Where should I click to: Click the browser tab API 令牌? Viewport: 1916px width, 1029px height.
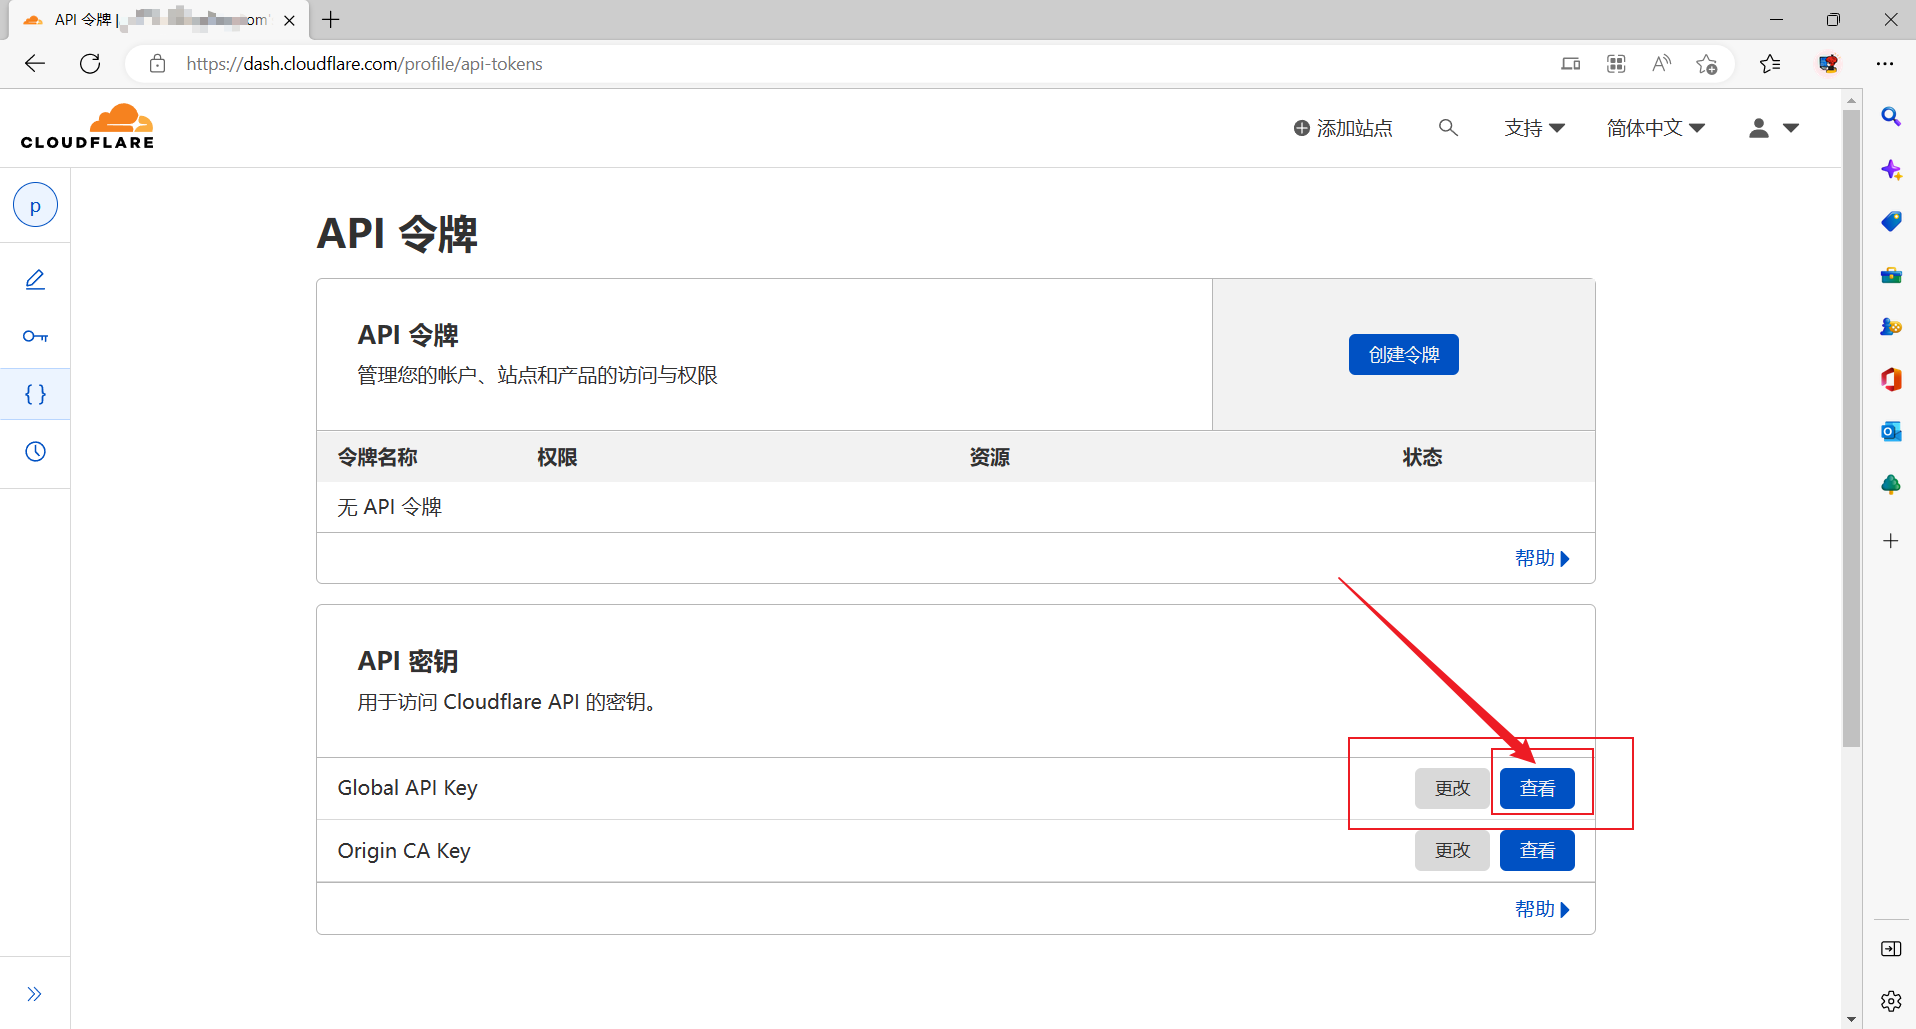pos(160,20)
